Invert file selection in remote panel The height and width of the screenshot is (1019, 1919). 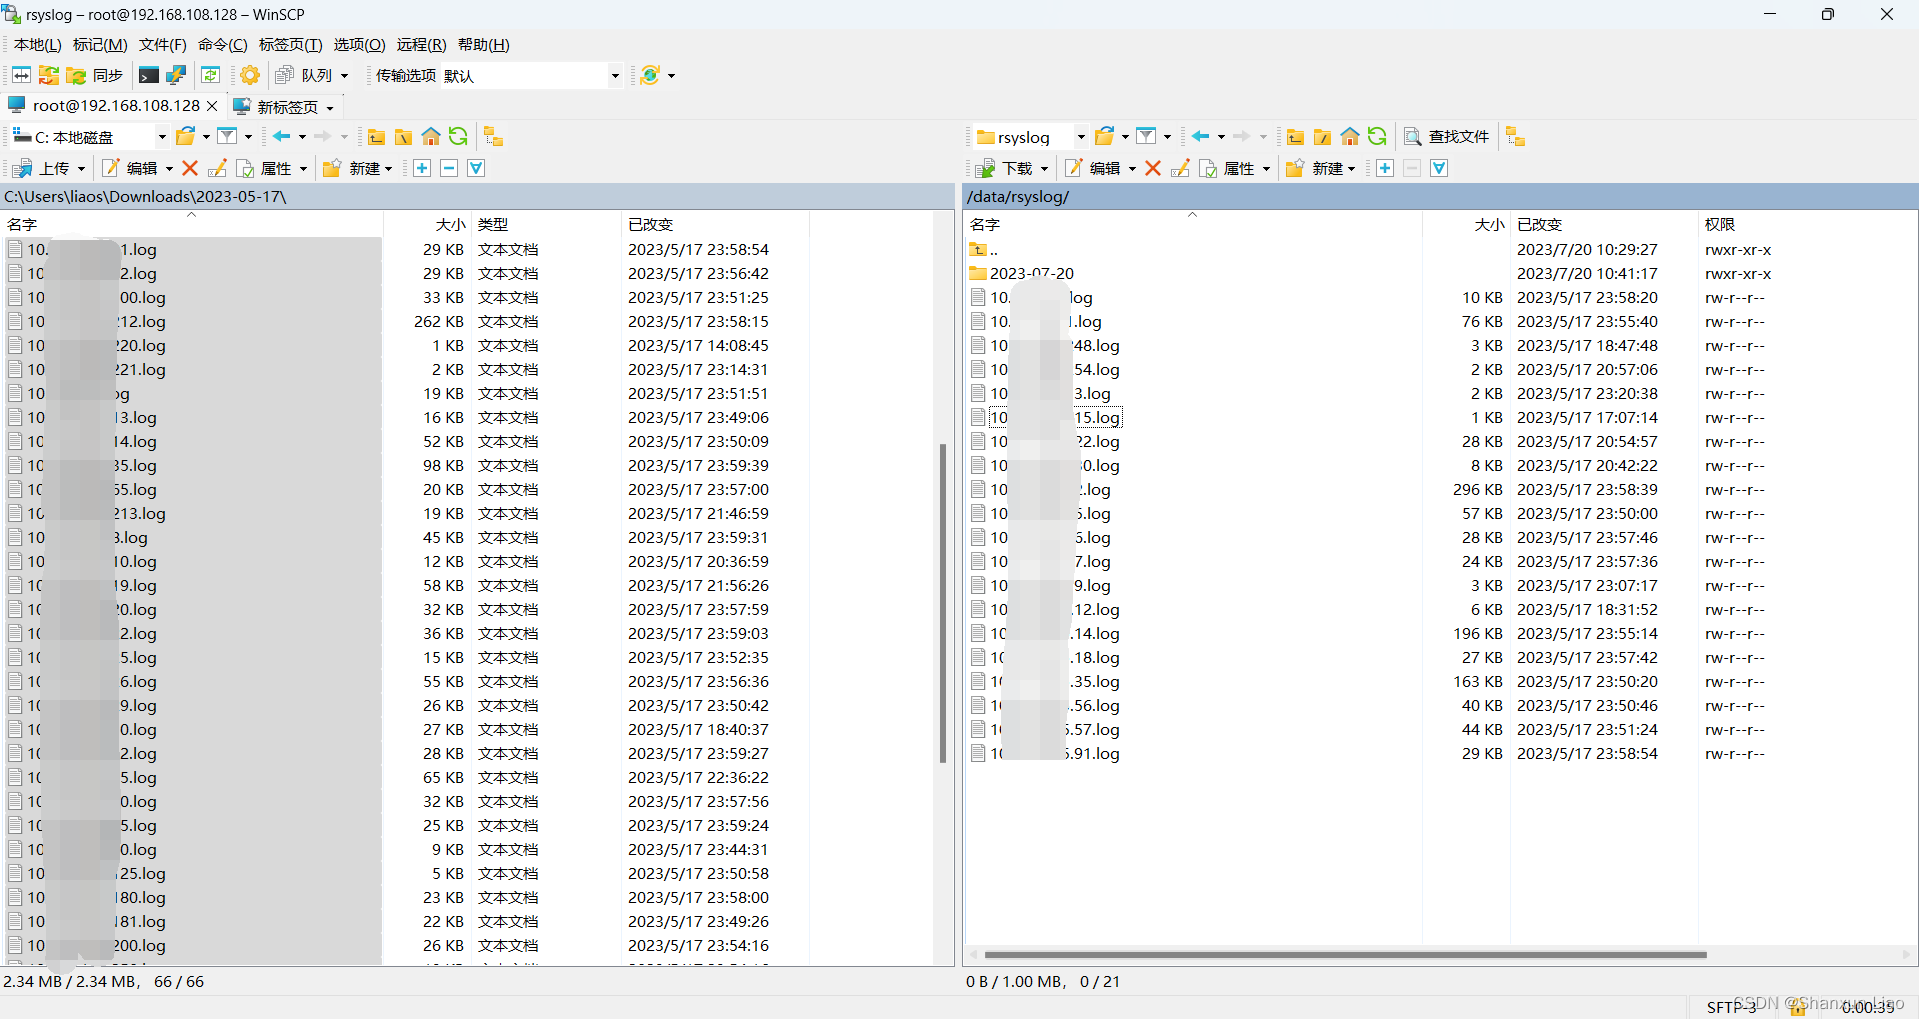[1439, 168]
